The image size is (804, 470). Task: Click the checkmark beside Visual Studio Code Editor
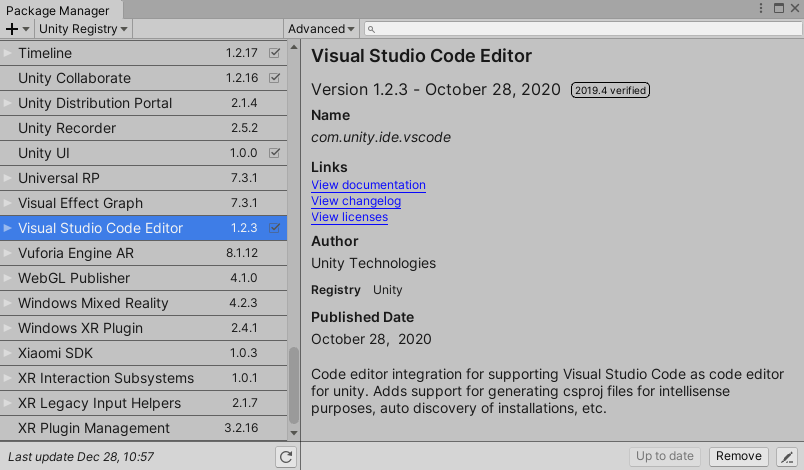[275, 228]
